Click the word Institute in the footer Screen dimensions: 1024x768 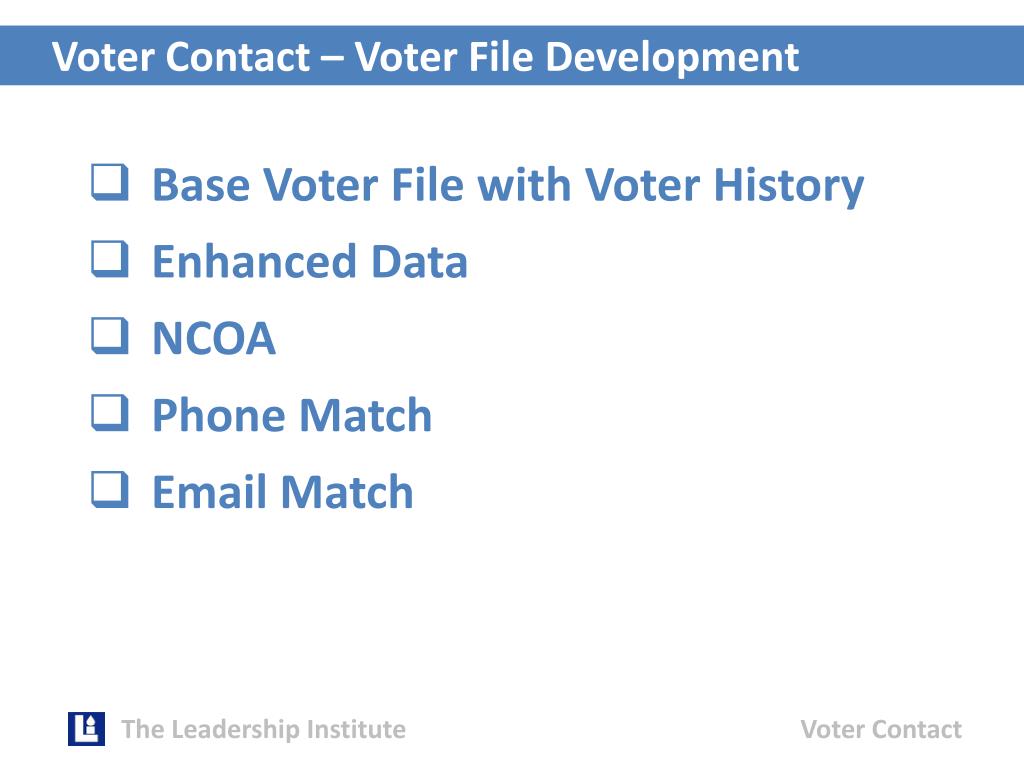pyautogui.click(x=356, y=729)
